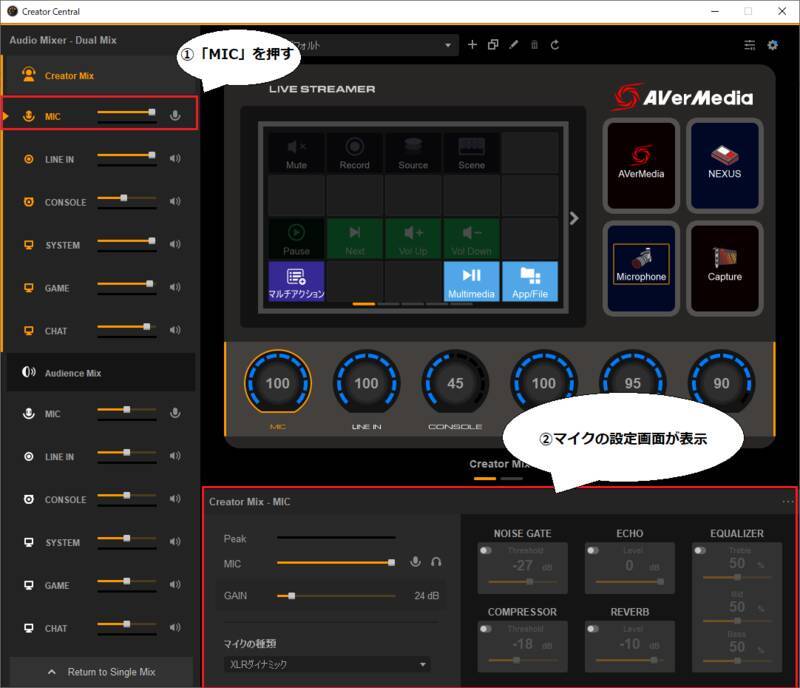Click Return to Single Mix button

pos(101,672)
